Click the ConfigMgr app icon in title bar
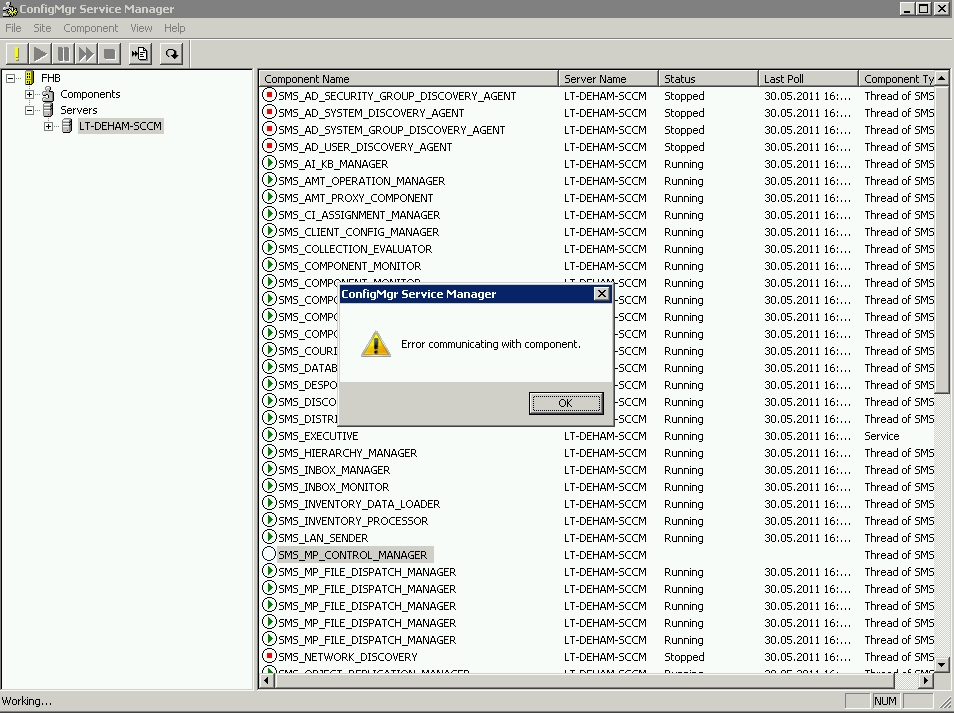Viewport: 954px width, 713px height. [9, 9]
